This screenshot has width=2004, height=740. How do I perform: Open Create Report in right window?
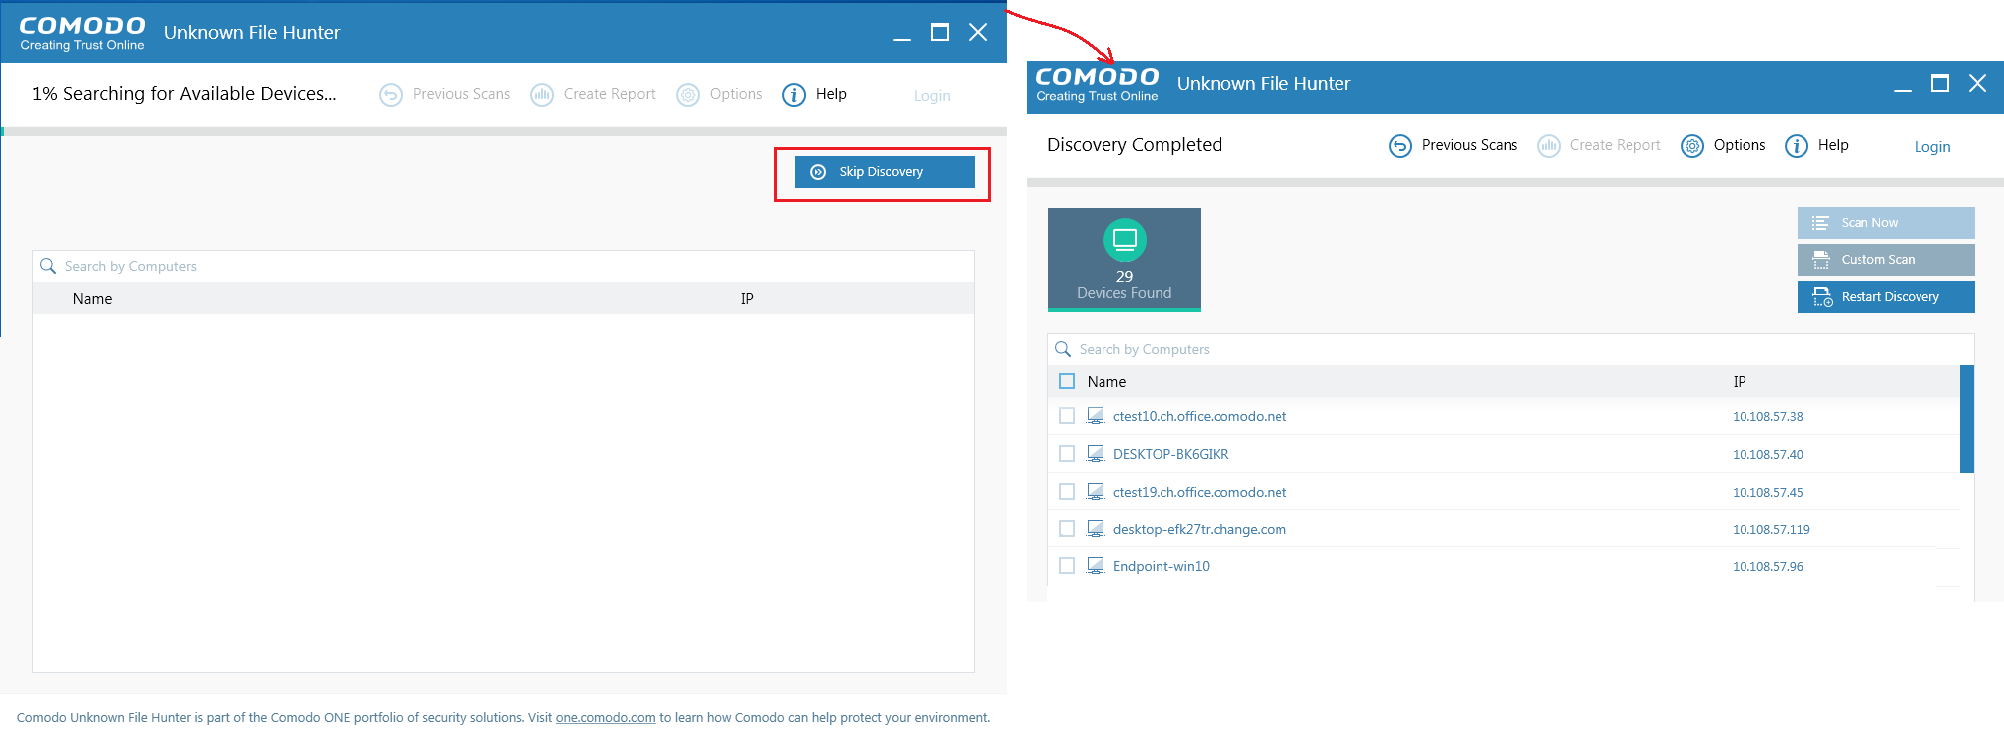1615,145
